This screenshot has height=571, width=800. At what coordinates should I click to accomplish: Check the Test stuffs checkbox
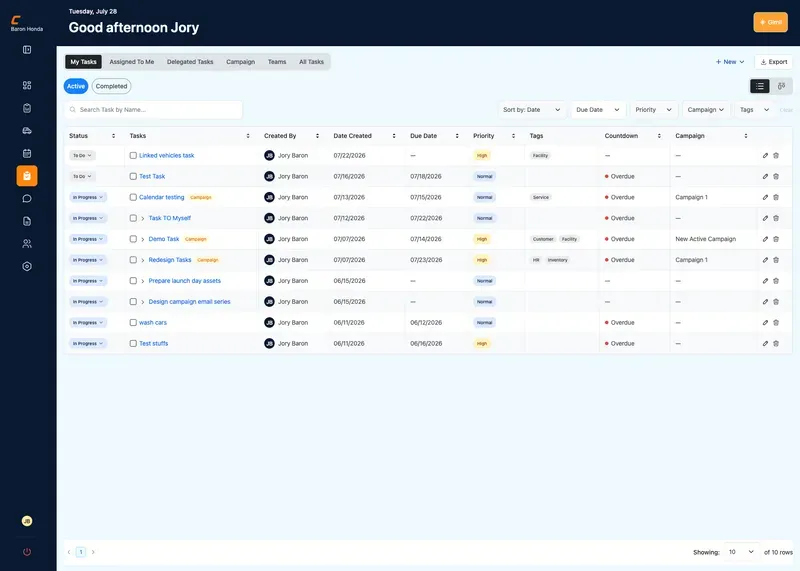point(133,344)
